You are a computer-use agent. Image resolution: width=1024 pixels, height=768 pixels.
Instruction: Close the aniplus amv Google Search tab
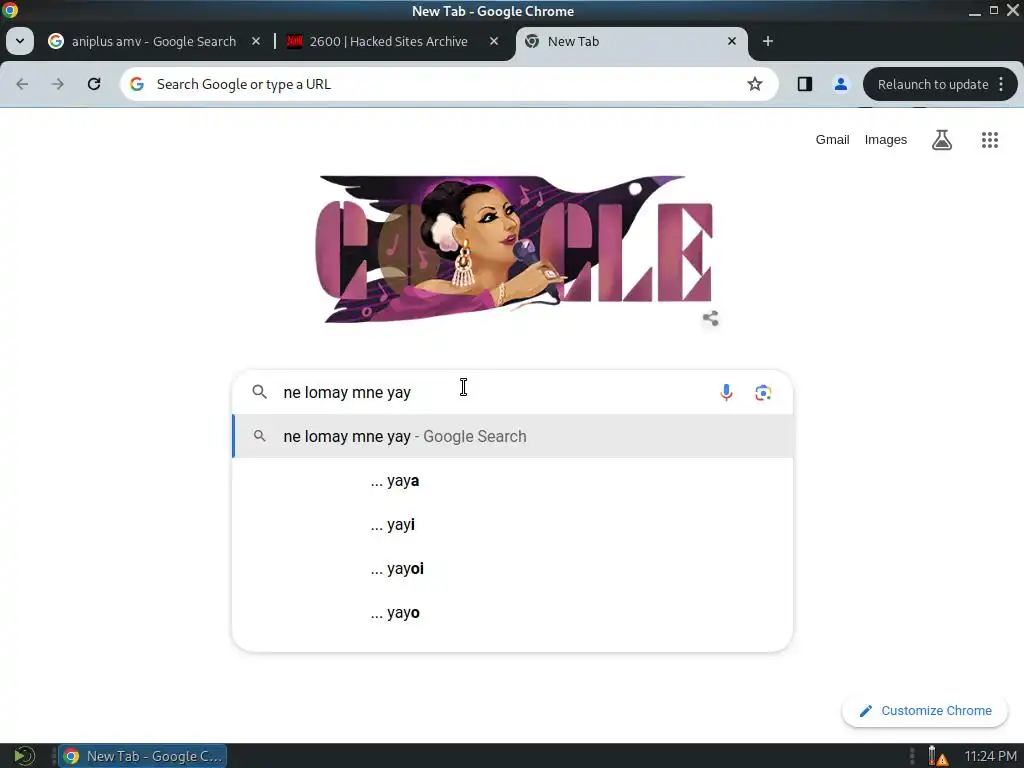pos(256,41)
